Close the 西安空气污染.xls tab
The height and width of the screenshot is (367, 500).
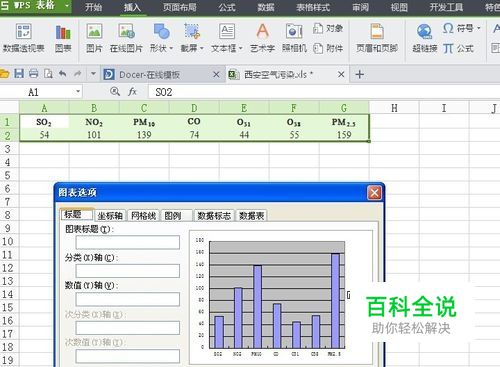coord(341,74)
